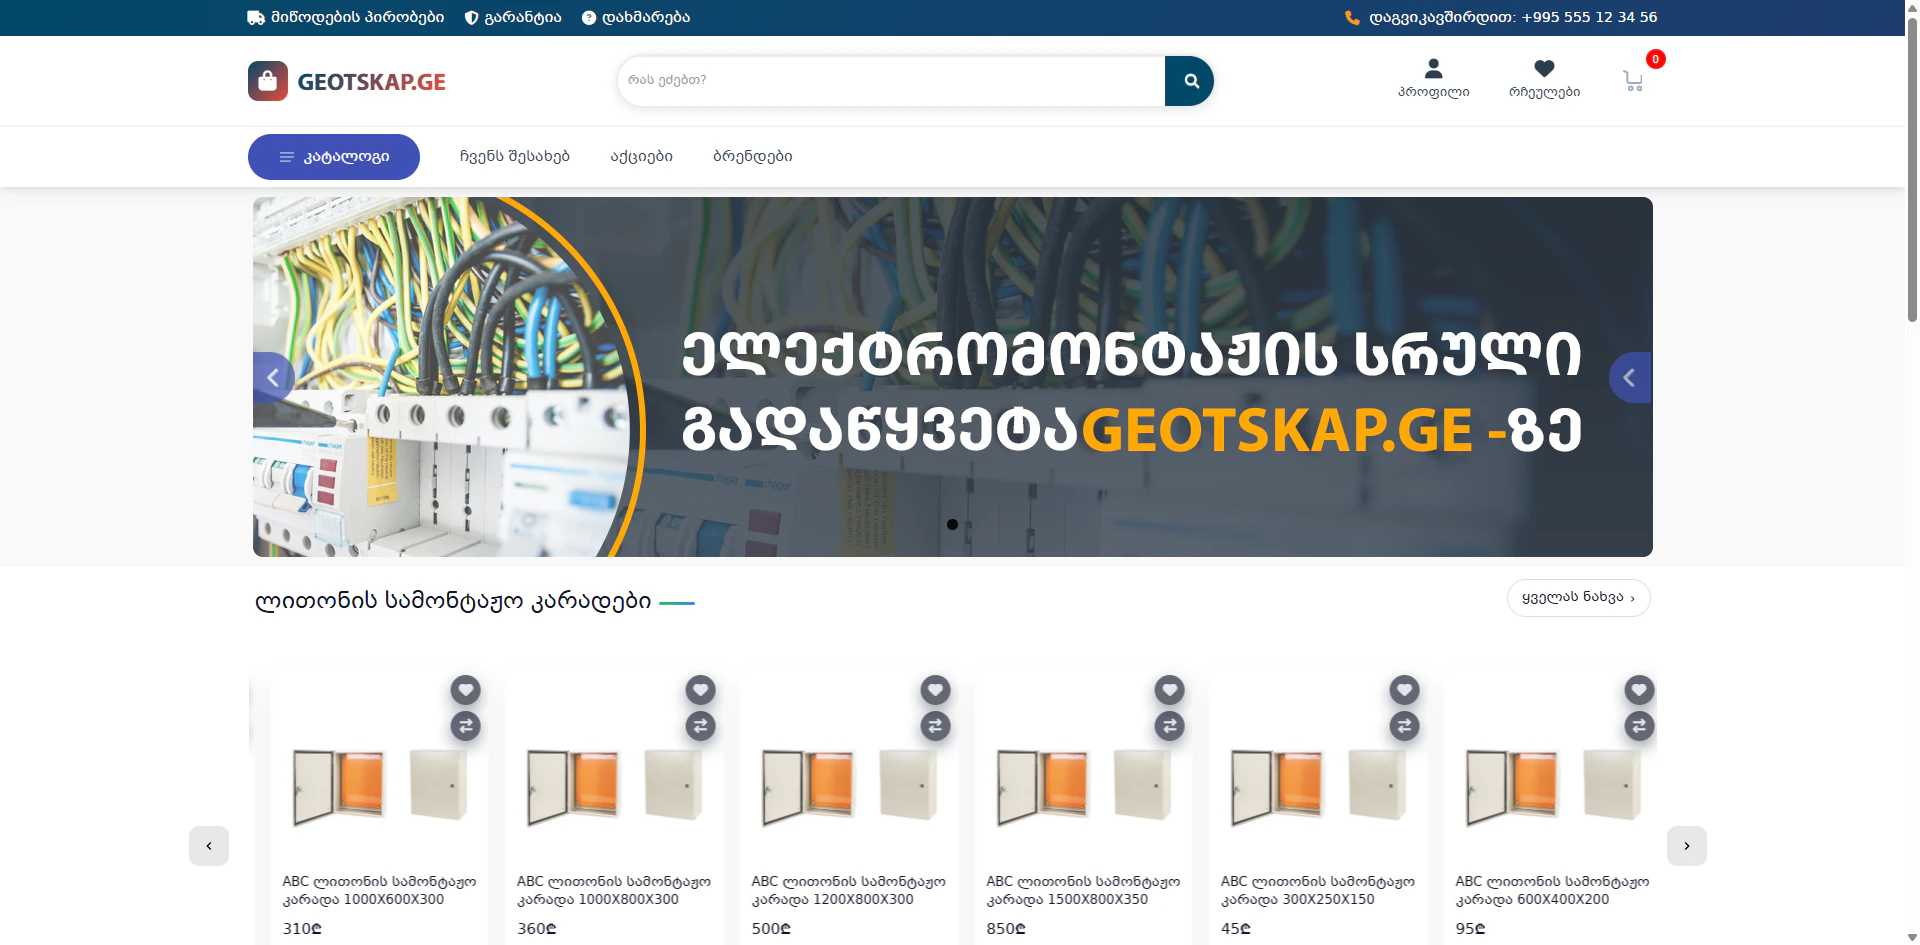
Task: Click the ყველას ნახვა view-all button
Action: (x=1578, y=597)
